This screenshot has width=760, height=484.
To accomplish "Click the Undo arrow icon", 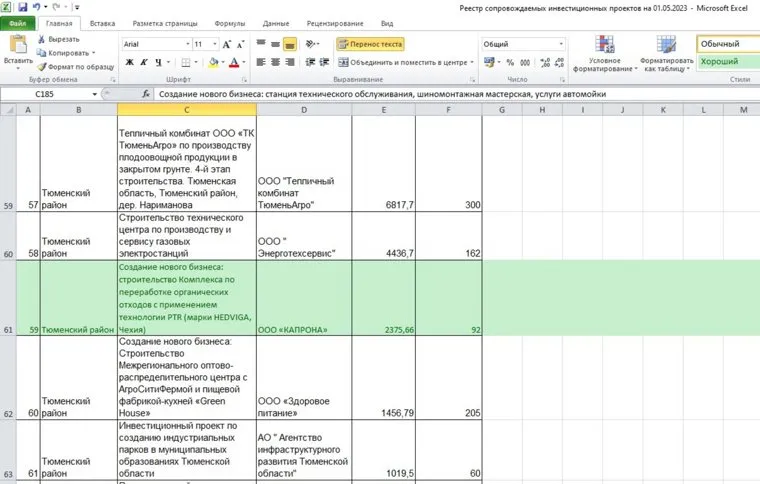I will (x=36, y=6).
